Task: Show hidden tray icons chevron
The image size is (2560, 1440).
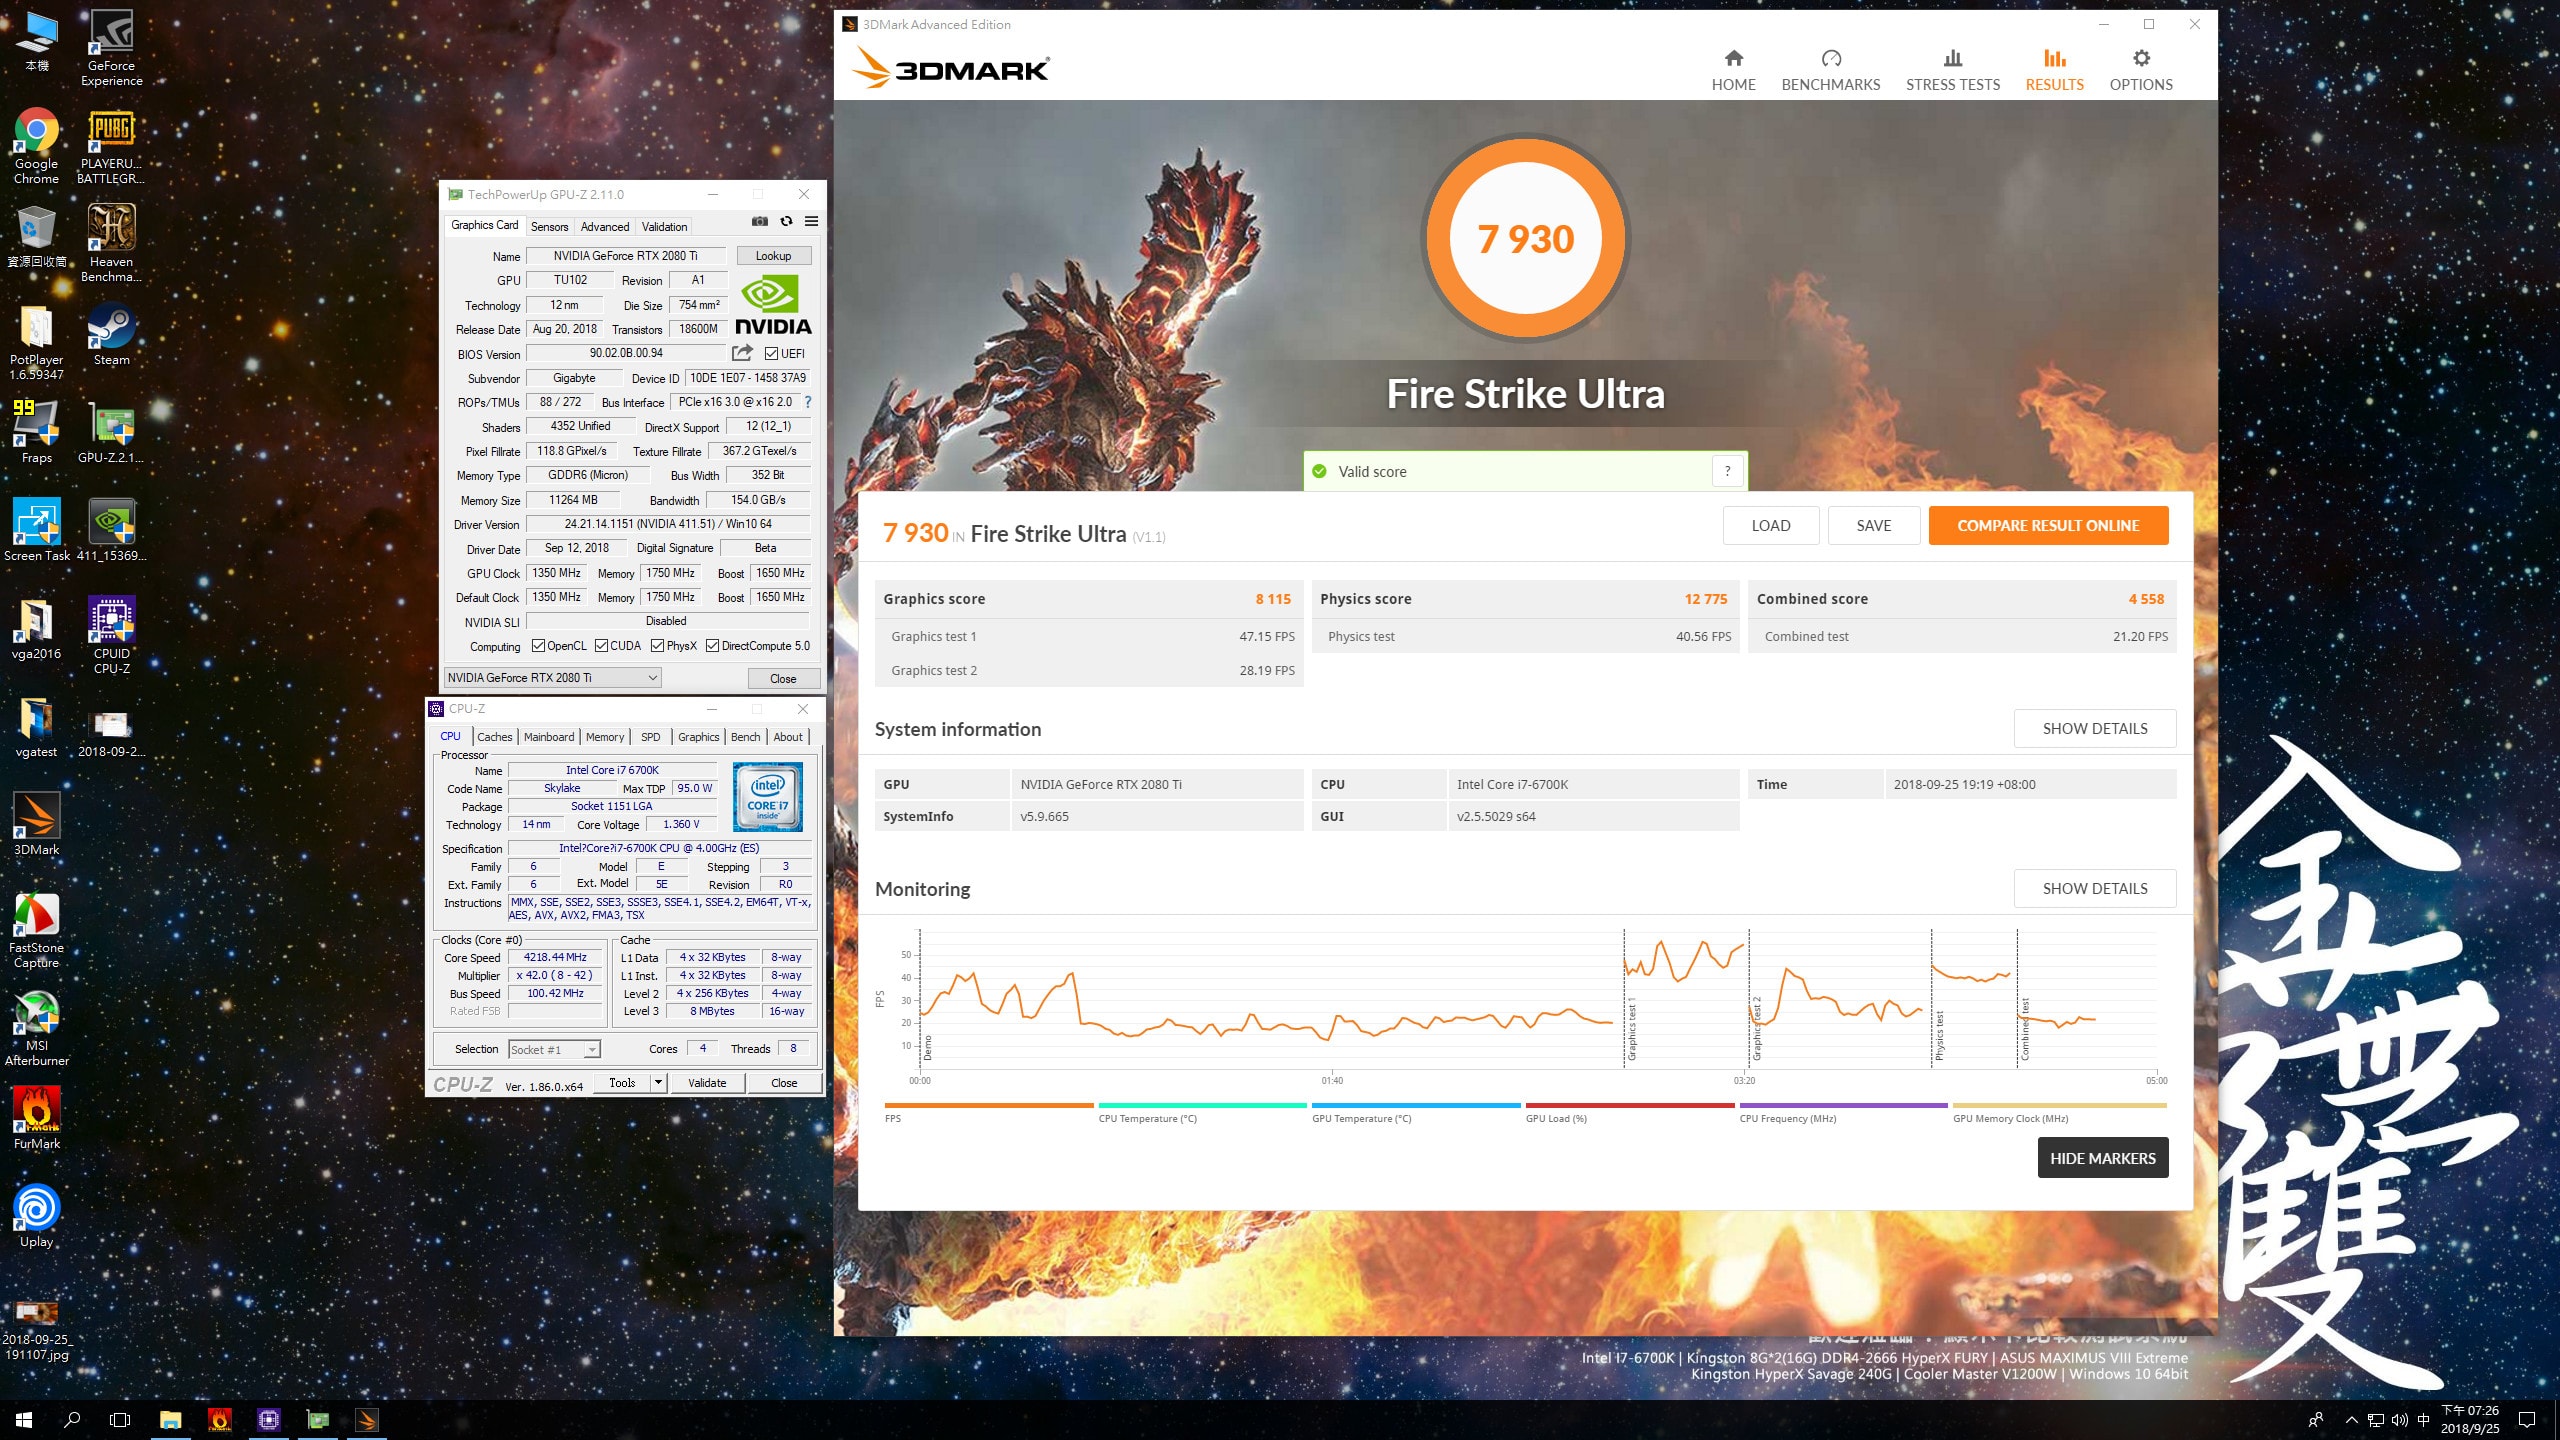Action: pos(2352,1419)
